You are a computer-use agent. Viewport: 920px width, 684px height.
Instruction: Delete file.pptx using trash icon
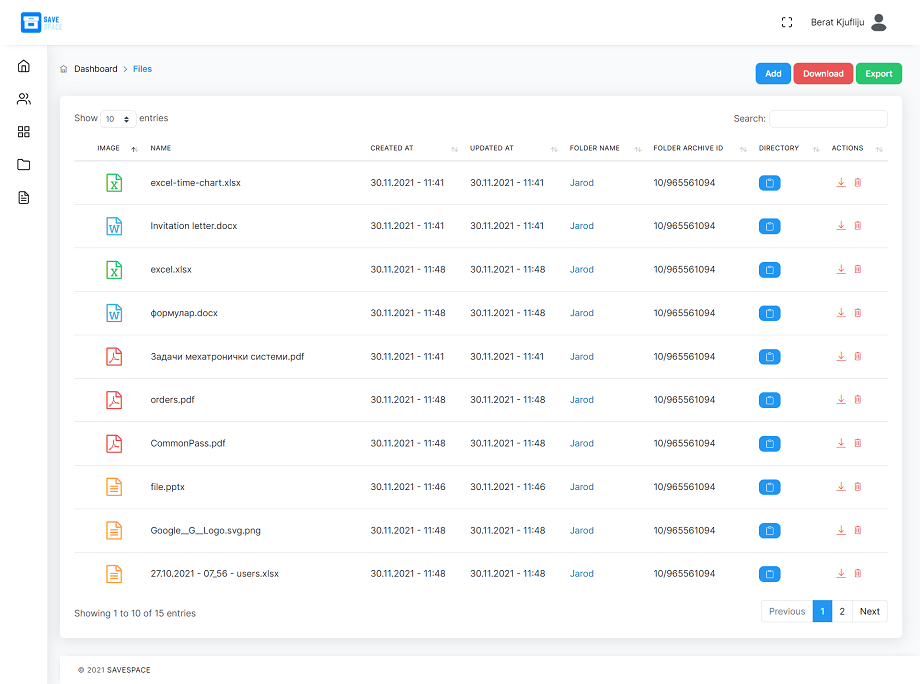(858, 487)
